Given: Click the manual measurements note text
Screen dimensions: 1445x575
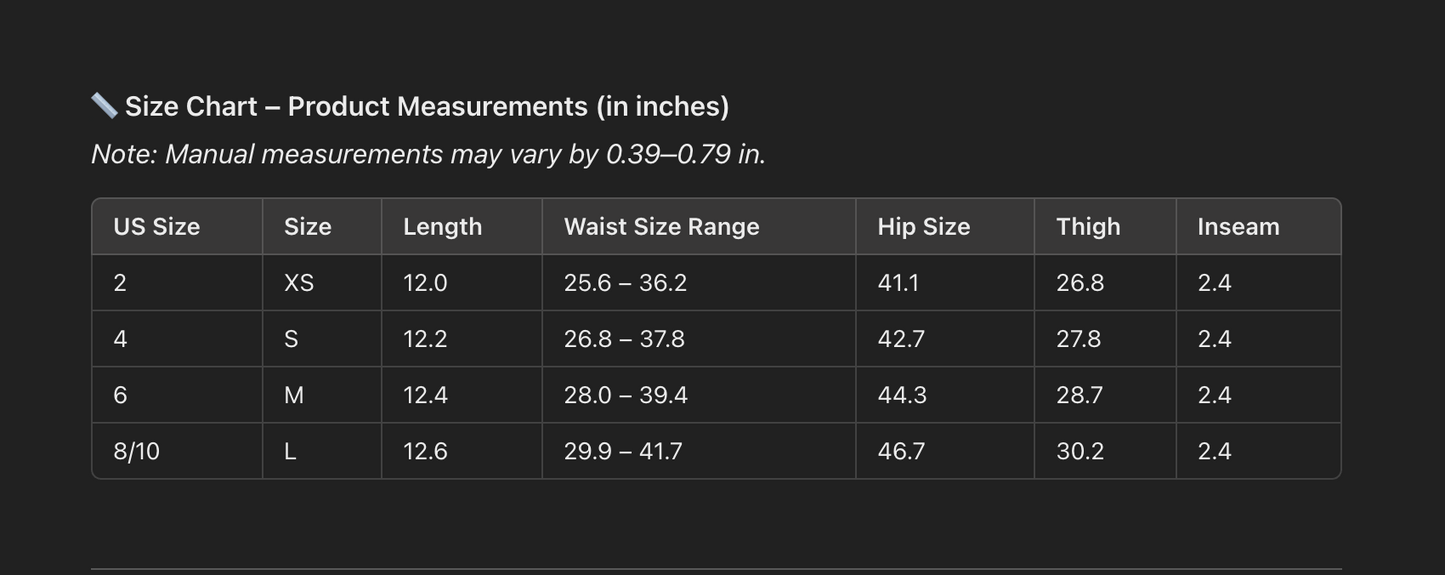Looking at the screenshot, I should click(428, 154).
